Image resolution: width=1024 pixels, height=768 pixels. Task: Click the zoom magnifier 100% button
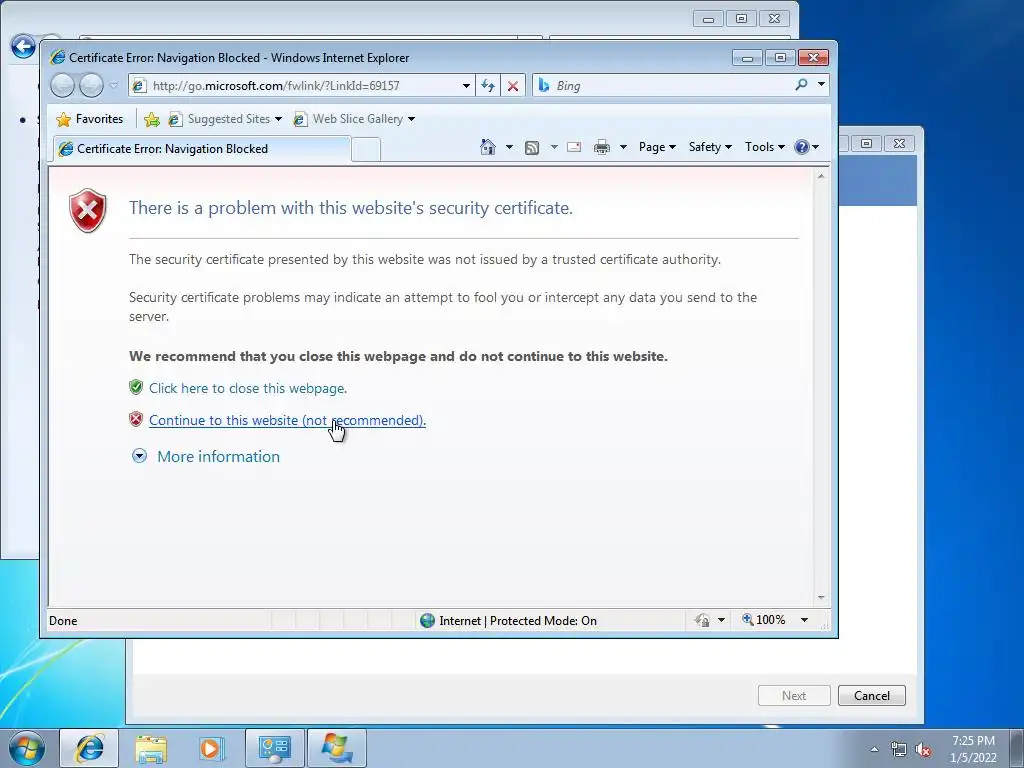pos(763,620)
